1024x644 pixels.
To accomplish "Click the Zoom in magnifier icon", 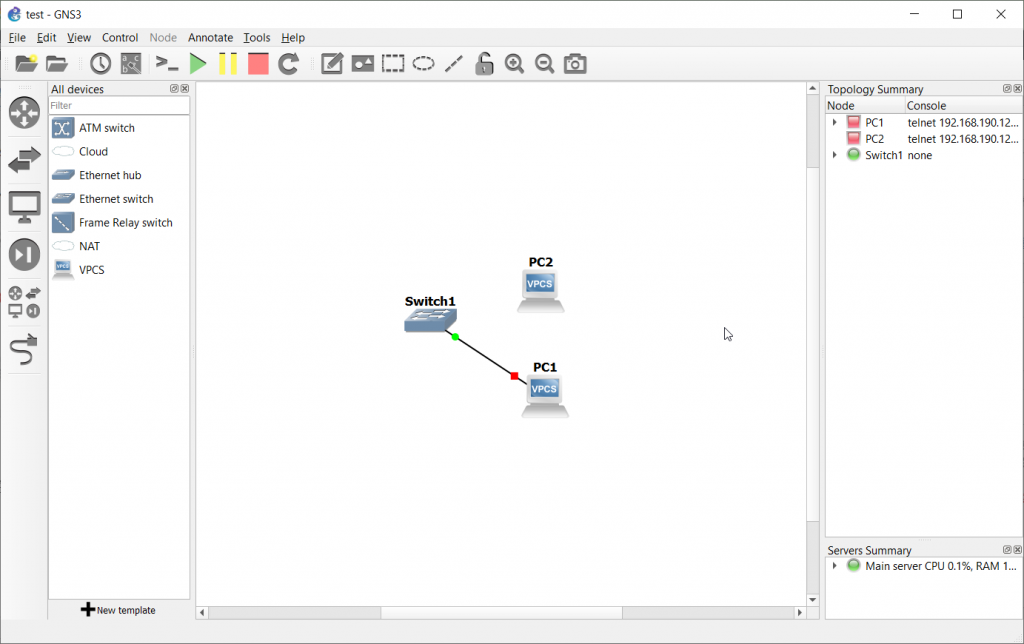I will [515, 63].
